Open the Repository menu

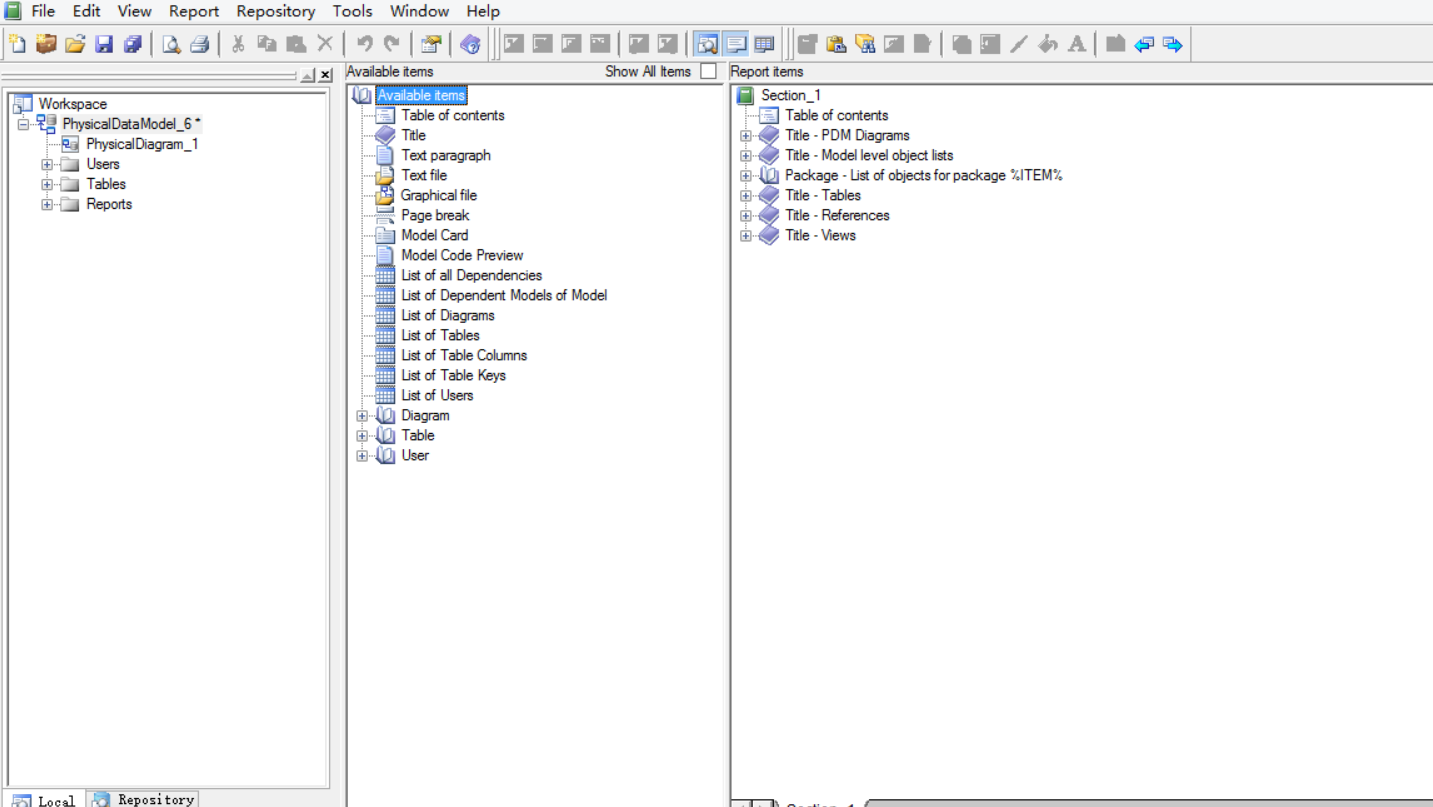276,11
